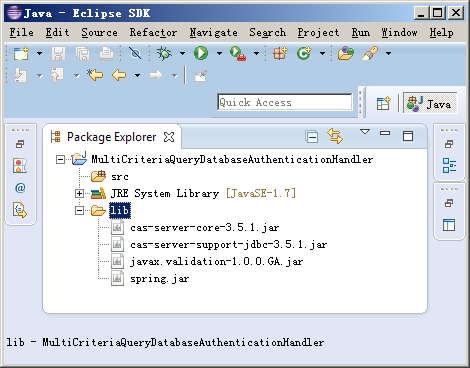Open the Edit menu
The height and width of the screenshot is (368, 470).
pyautogui.click(x=57, y=32)
